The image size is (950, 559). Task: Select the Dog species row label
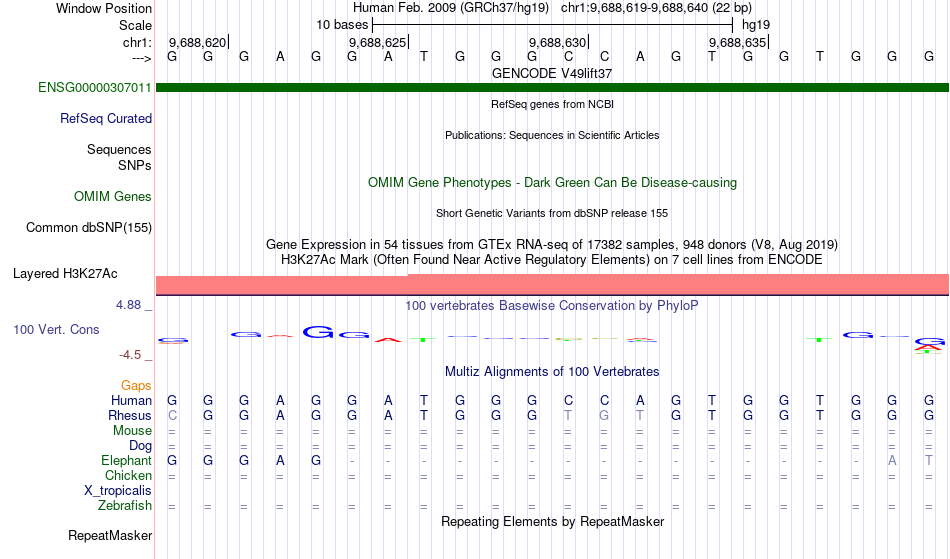pyautogui.click(x=141, y=446)
